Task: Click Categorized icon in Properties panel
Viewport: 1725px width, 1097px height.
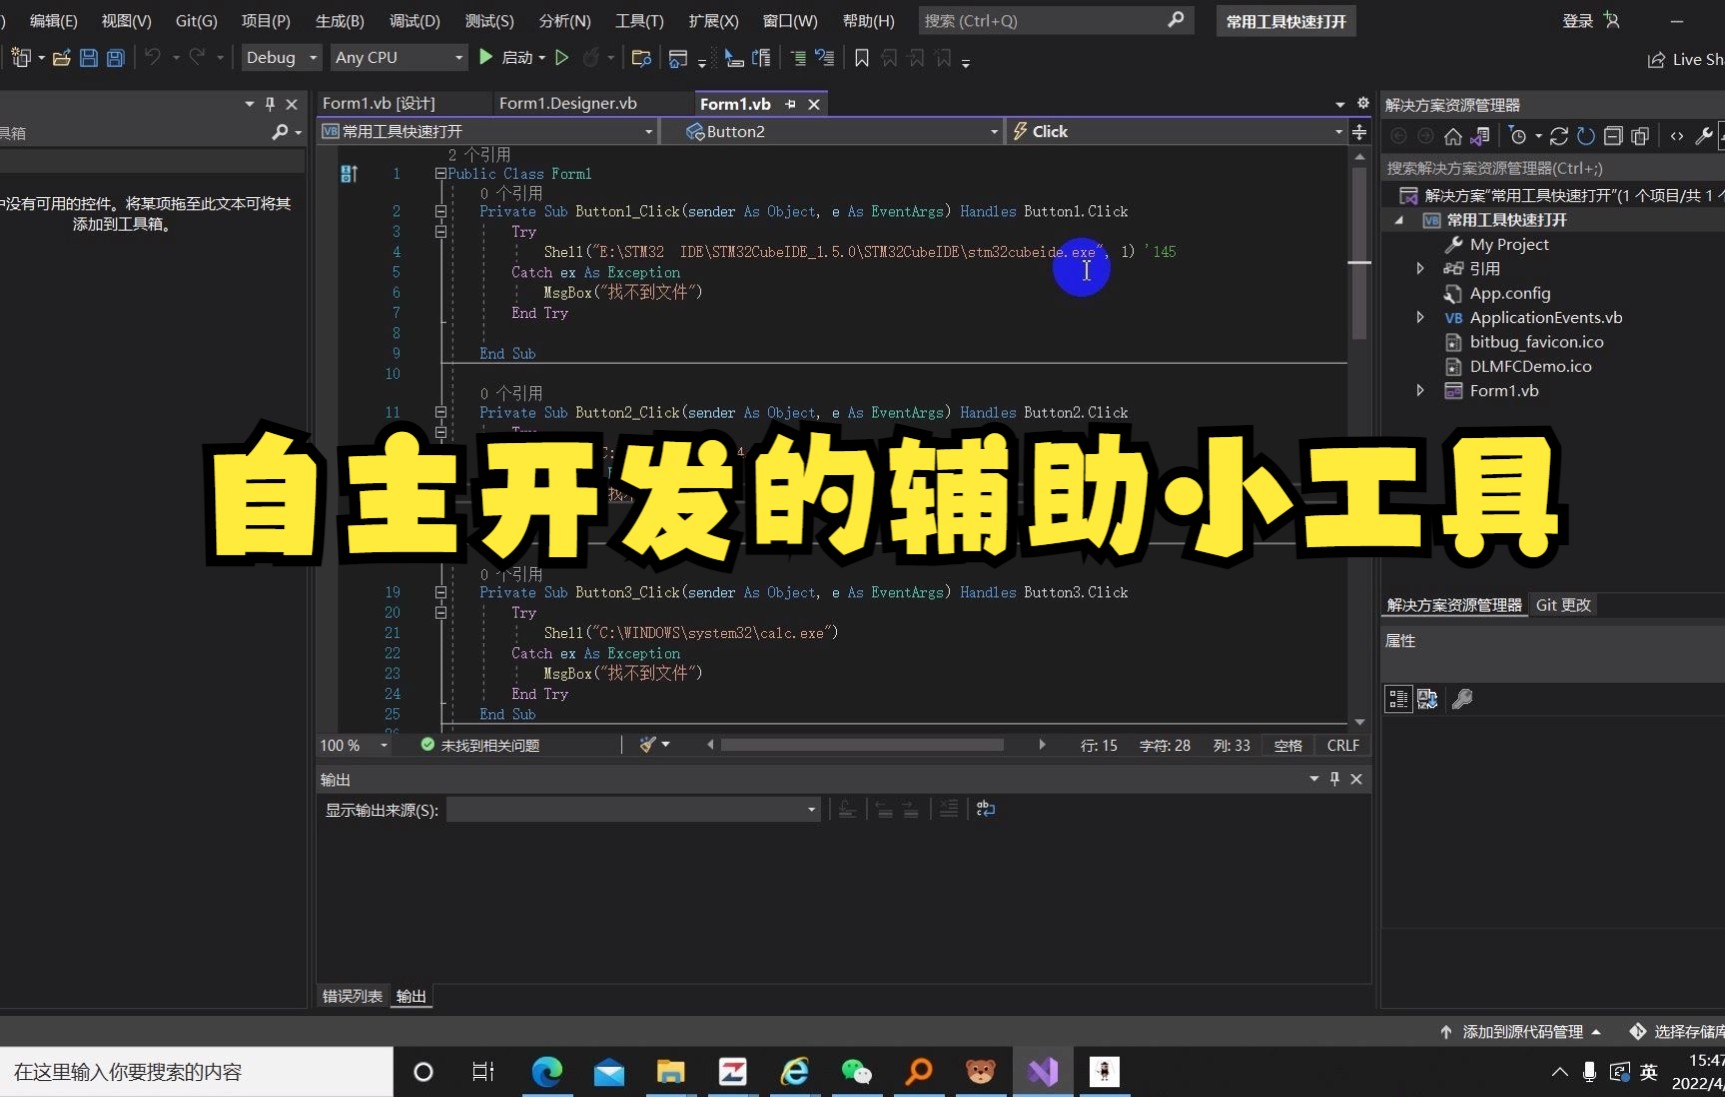Action: coord(1398,699)
